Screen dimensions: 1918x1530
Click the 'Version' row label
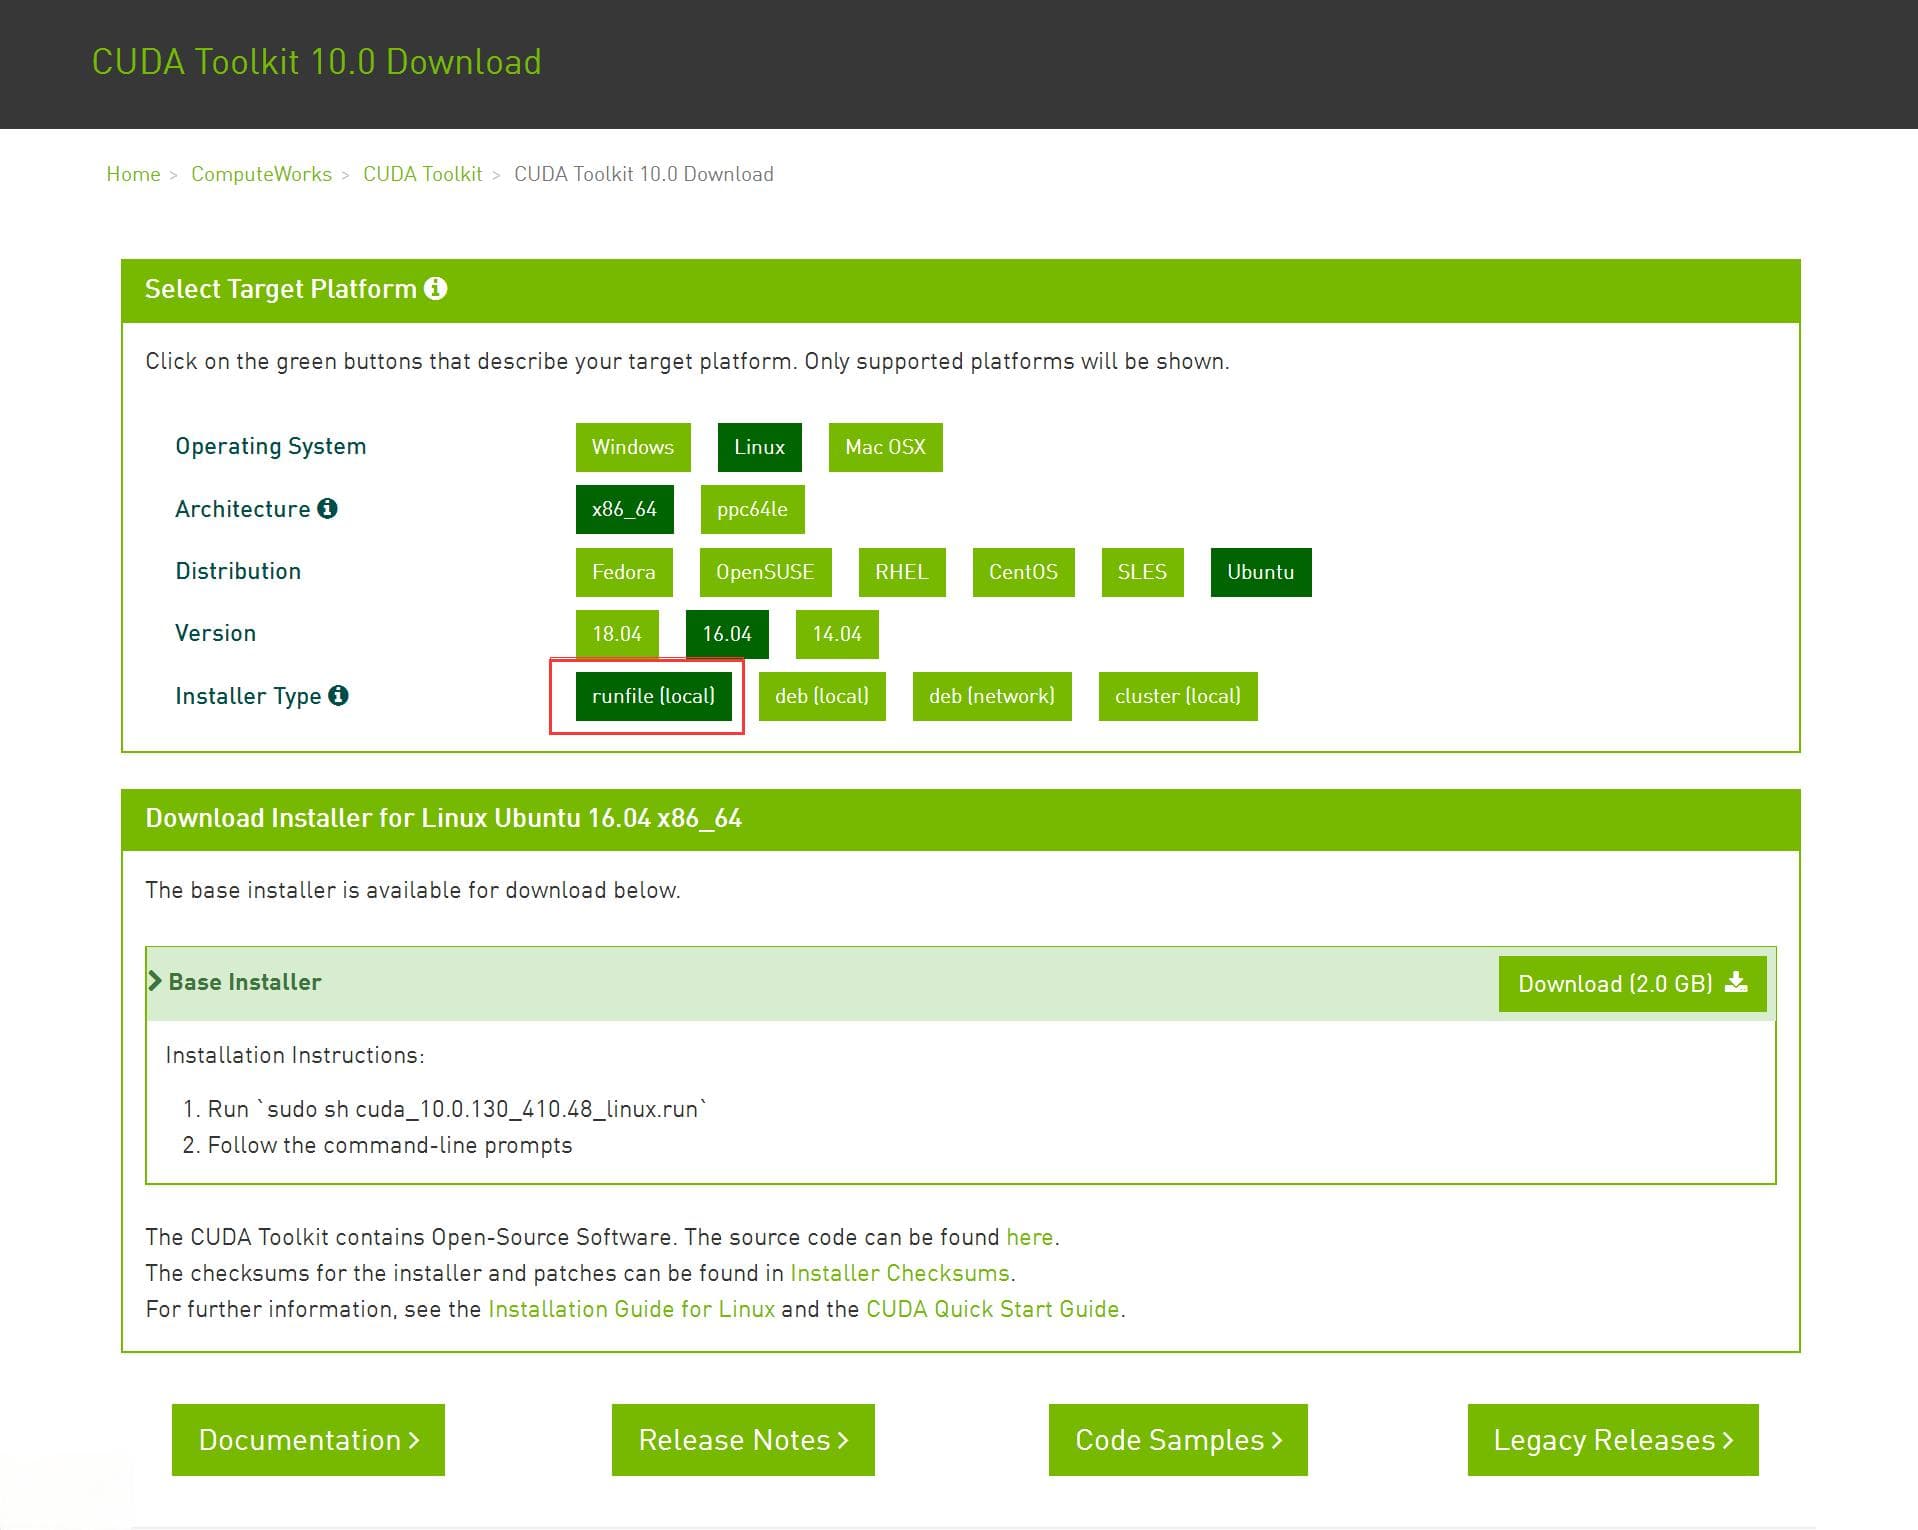click(x=215, y=633)
